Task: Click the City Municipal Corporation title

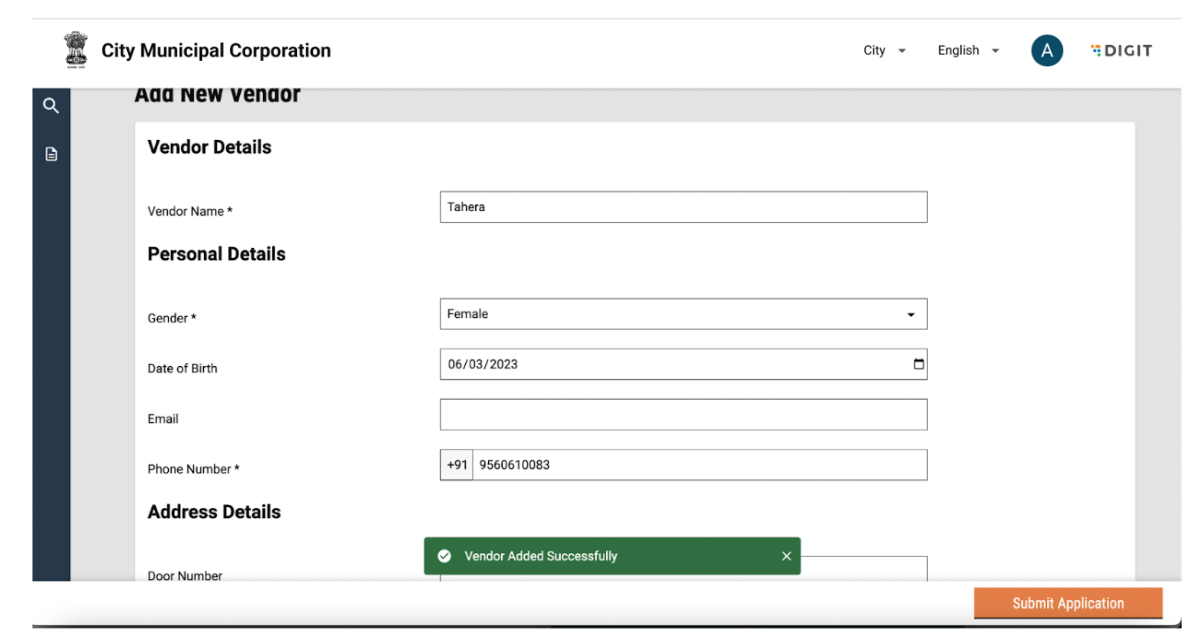Action: click(216, 51)
